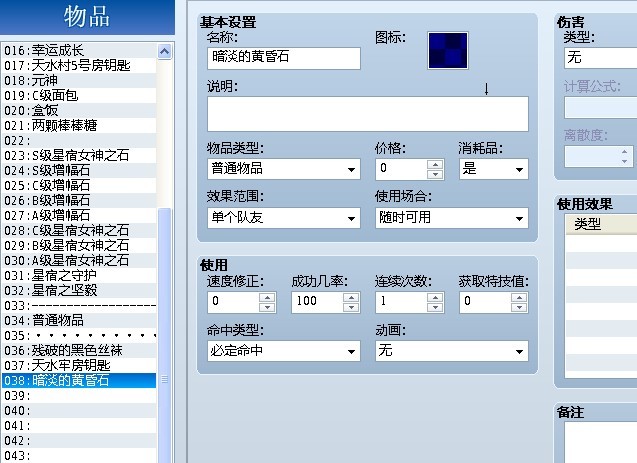Click the 类型 column header in 使用效果
637x463 pixels.
point(601,224)
